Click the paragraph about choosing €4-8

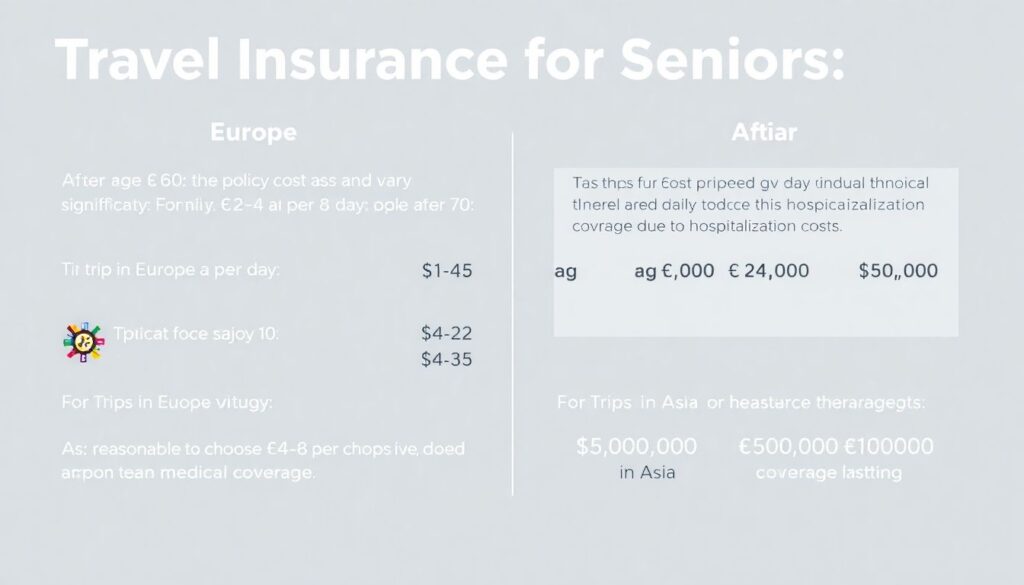pyautogui.click(x=263, y=461)
